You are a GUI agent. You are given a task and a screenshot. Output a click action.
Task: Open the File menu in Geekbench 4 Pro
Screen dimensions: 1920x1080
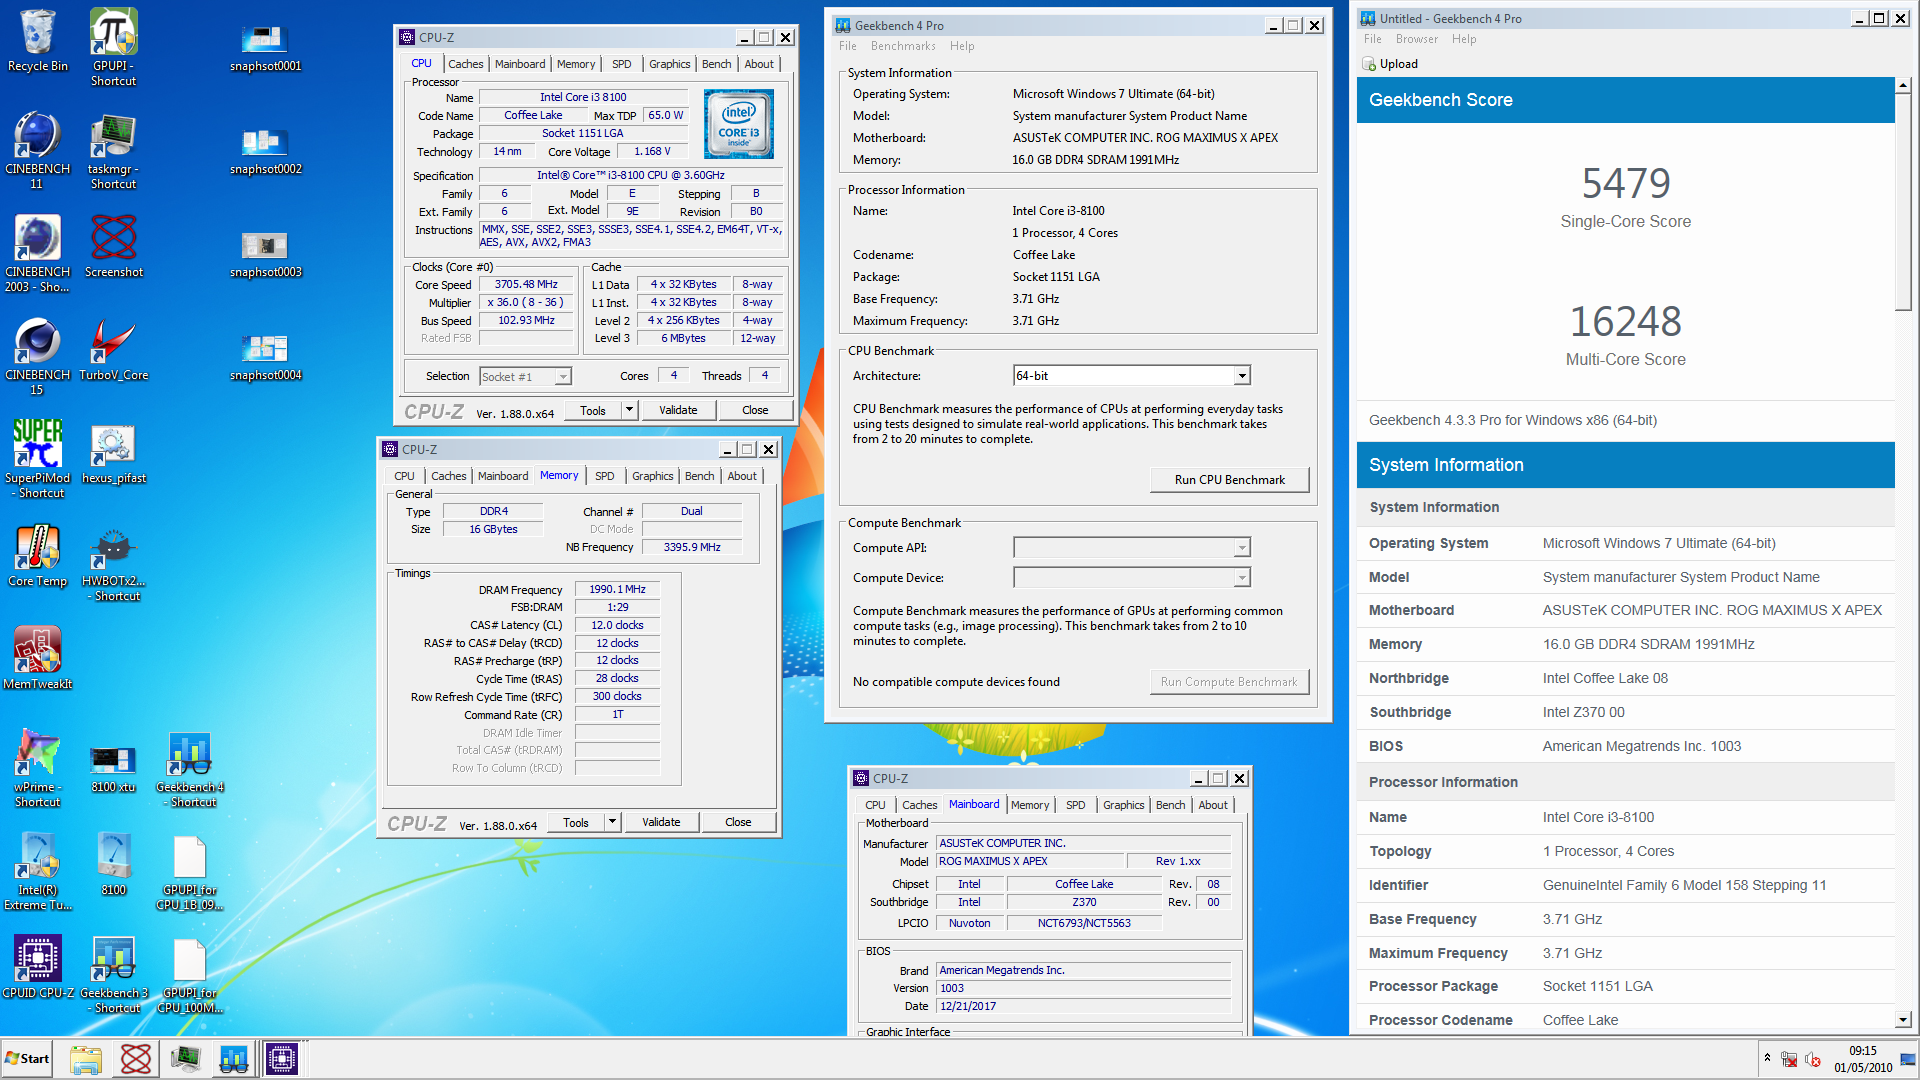pos(847,46)
